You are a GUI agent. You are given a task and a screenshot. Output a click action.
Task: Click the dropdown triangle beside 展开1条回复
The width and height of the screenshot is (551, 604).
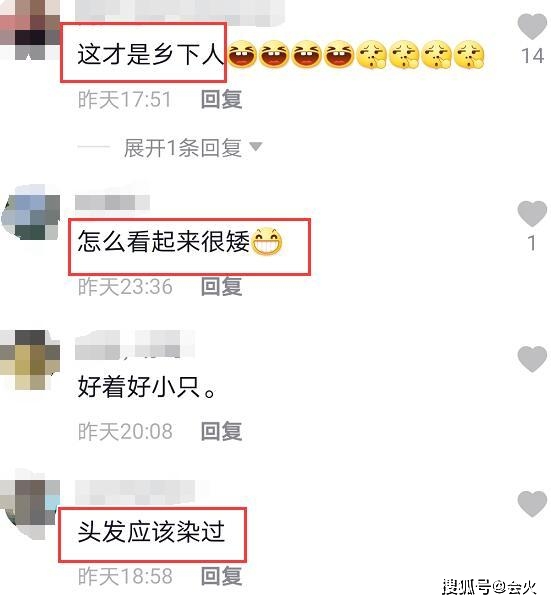click(255, 147)
